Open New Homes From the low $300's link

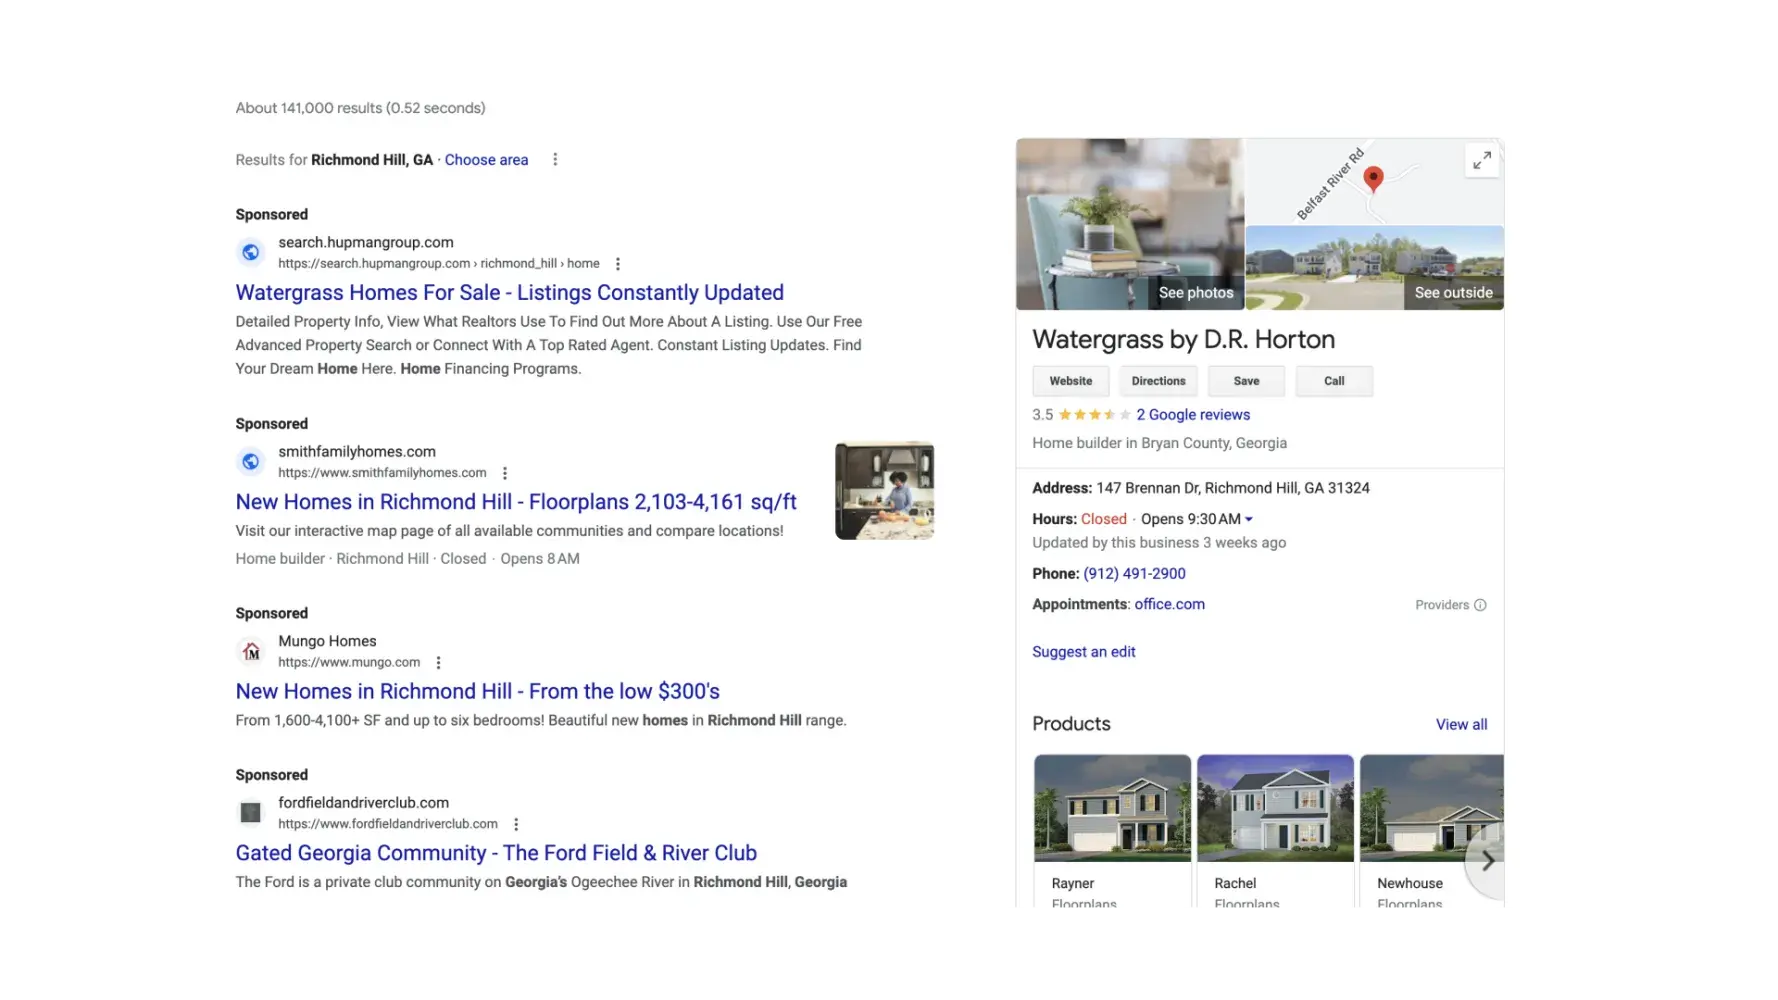[478, 691]
